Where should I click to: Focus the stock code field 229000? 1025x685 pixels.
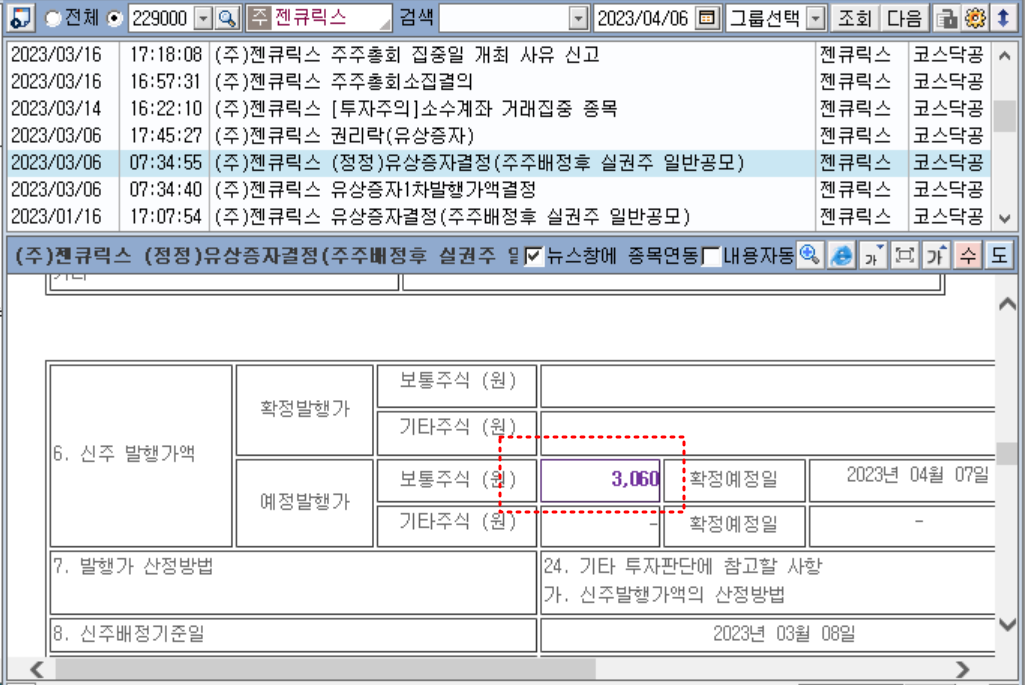pos(162,18)
